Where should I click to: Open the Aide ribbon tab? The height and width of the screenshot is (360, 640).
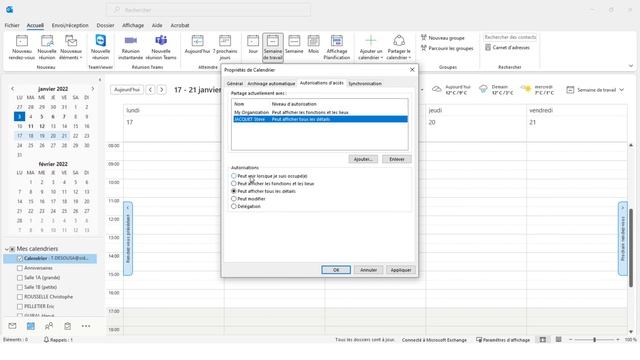[157, 25]
